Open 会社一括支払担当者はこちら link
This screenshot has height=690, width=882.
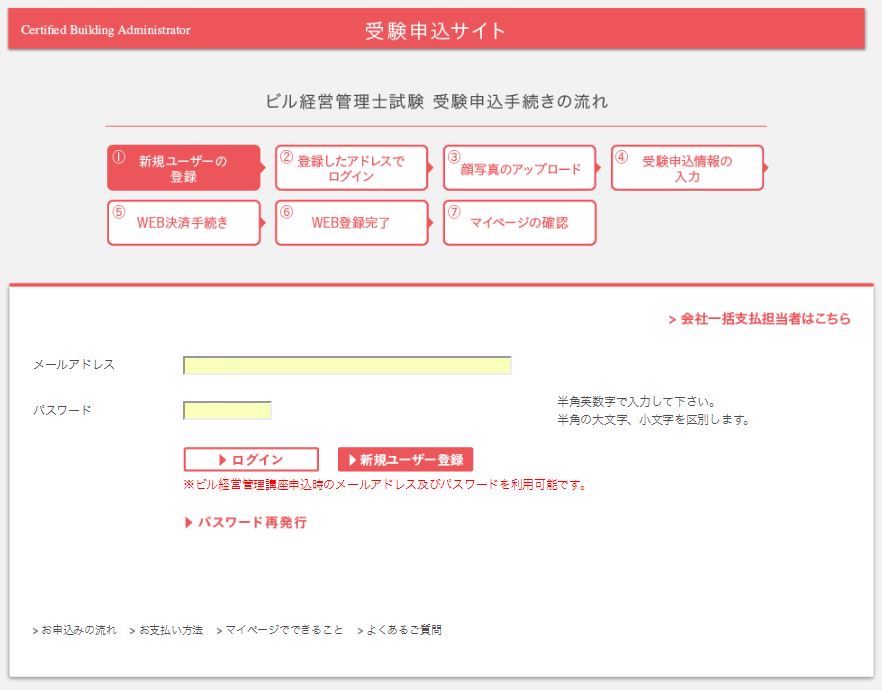click(x=760, y=319)
